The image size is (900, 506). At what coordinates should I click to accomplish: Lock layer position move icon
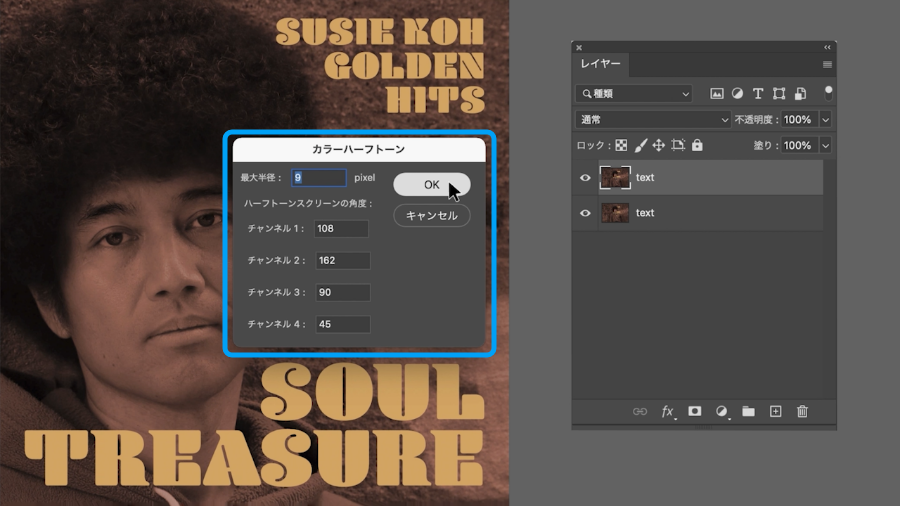pyautogui.click(x=659, y=145)
